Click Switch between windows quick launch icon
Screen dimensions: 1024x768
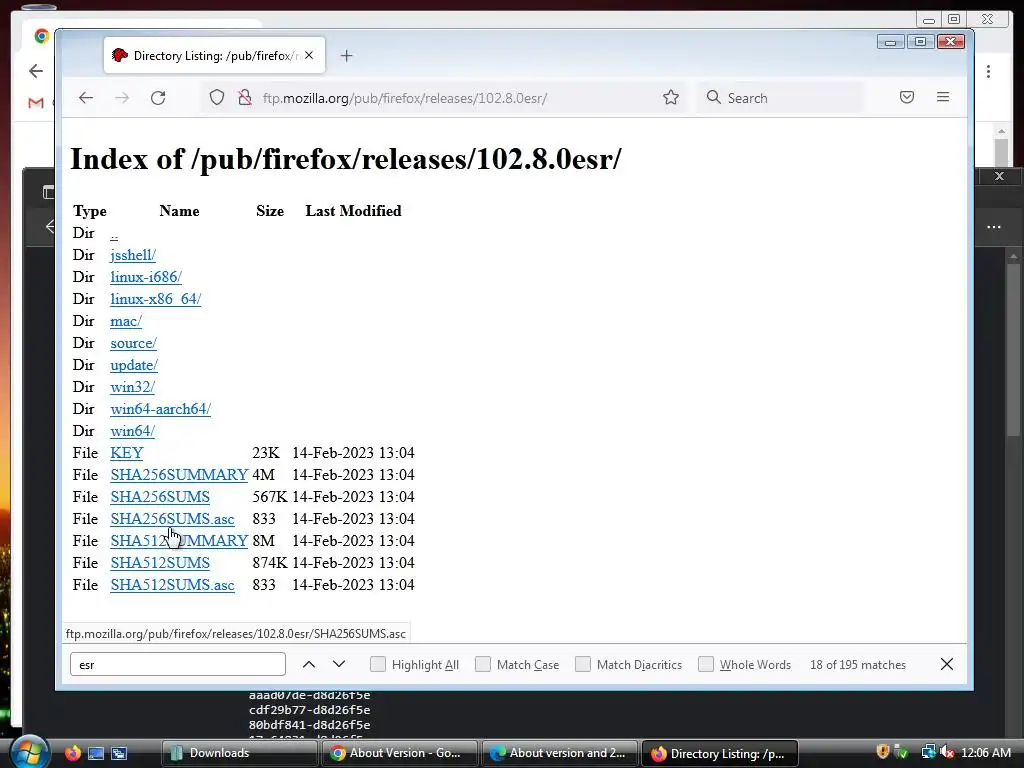pos(119,753)
